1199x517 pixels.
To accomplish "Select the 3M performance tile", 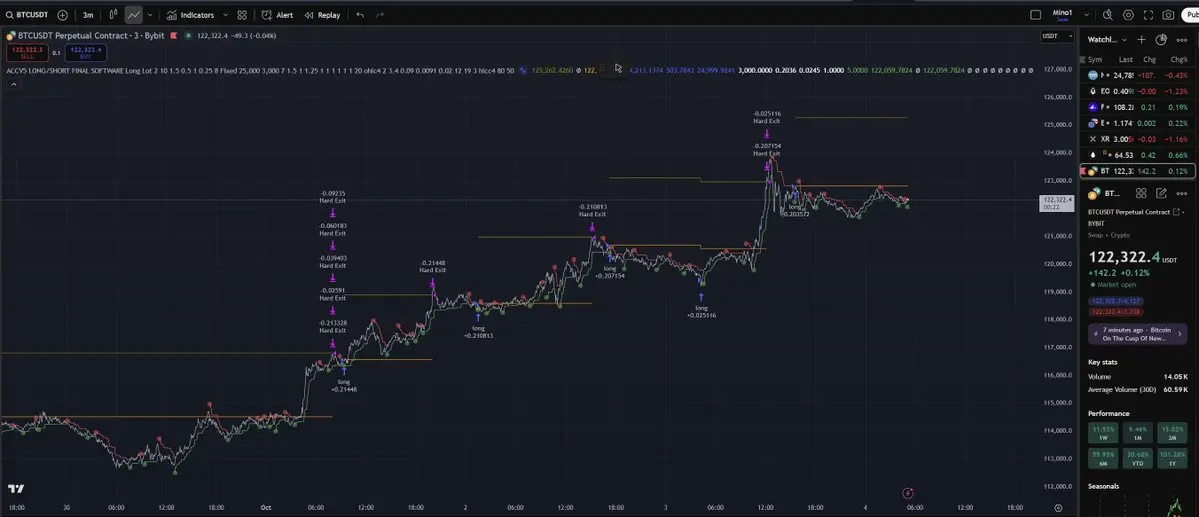I will tap(1172, 433).
